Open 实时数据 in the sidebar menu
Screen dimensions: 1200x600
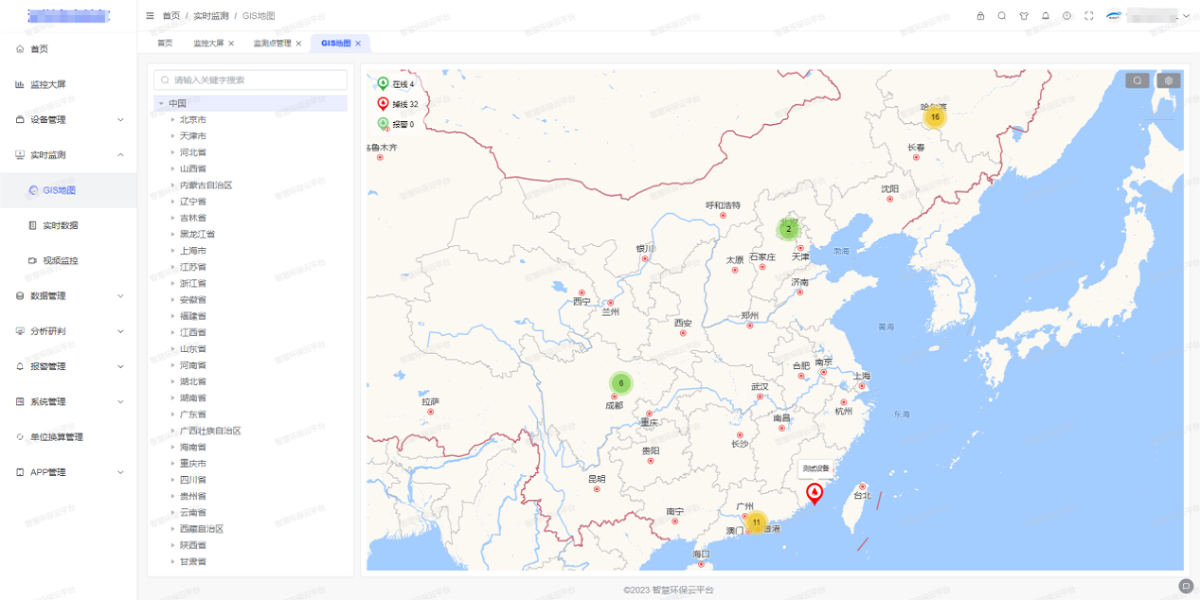click(60, 225)
